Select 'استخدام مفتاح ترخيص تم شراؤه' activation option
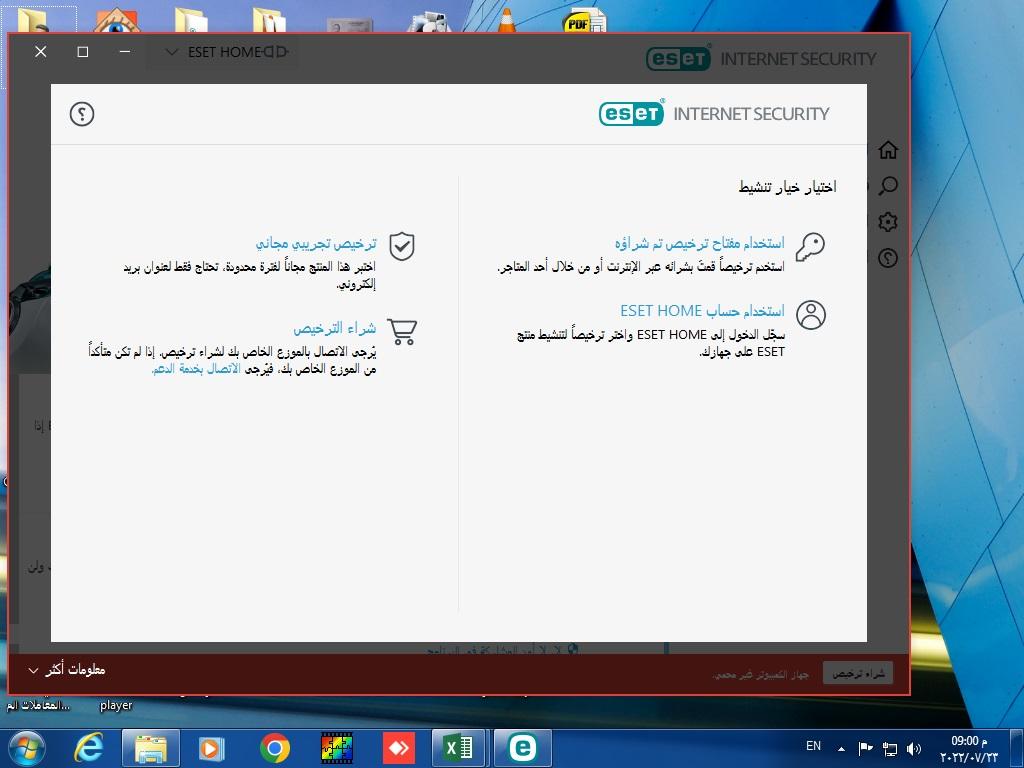Image resolution: width=1024 pixels, height=768 pixels. [699, 244]
